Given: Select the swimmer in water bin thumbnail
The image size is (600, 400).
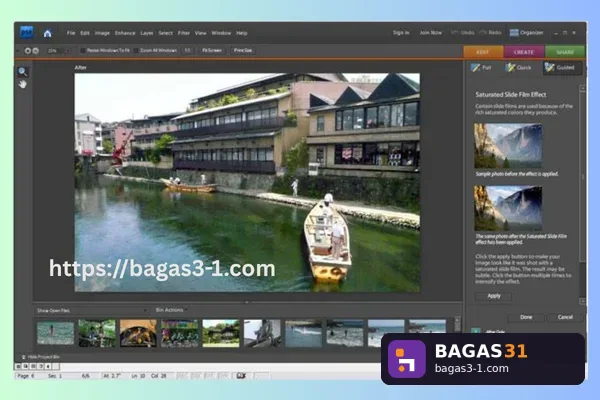Looking at the screenshot, I should coord(55,333).
